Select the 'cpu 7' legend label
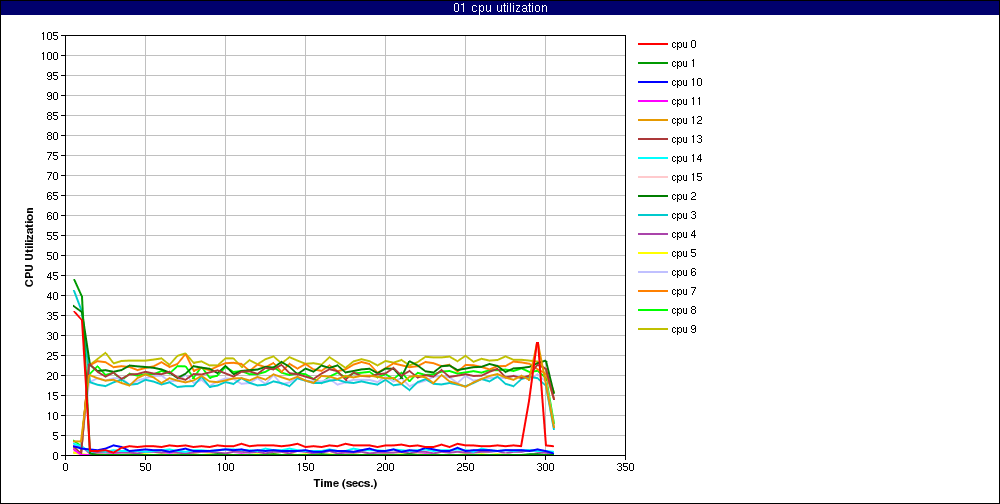This screenshot has height=504, width=1000. [683, 292]
